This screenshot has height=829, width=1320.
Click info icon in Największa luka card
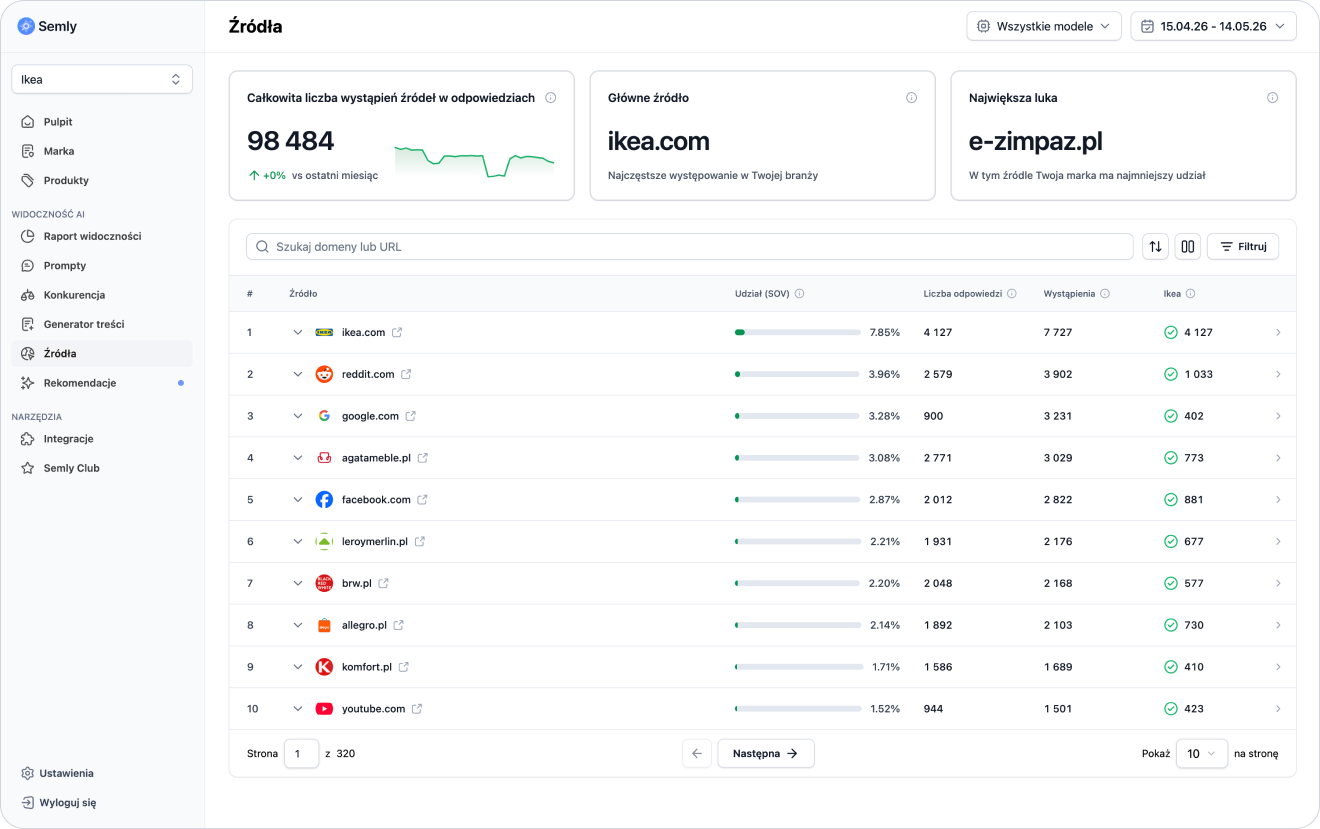[1272, 98]
